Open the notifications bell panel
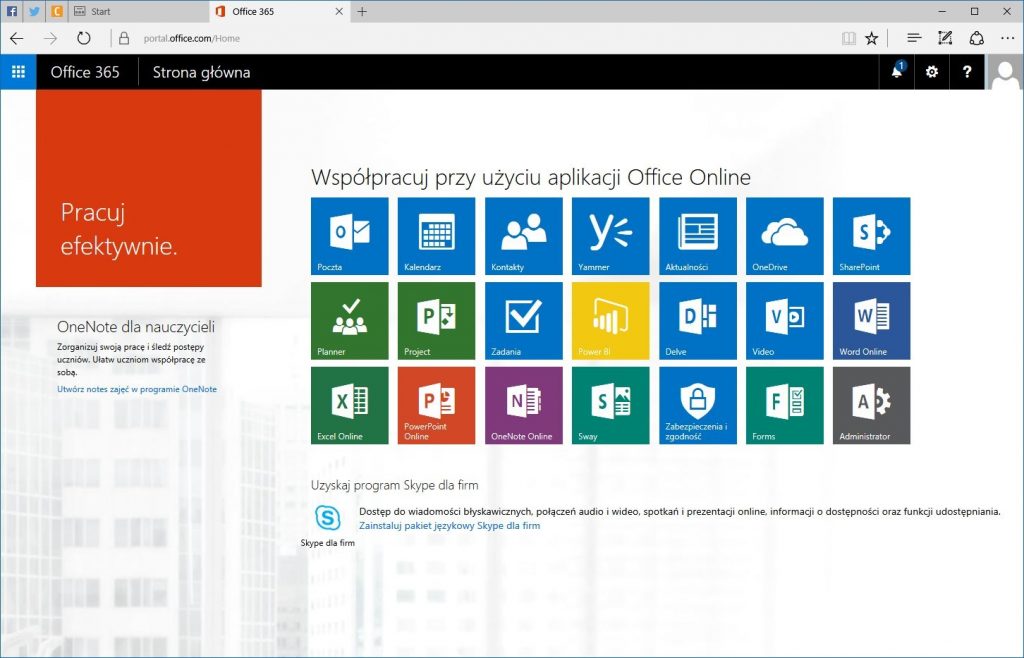This screenshot has height=658, width=1024. click(x=897, y=72)
